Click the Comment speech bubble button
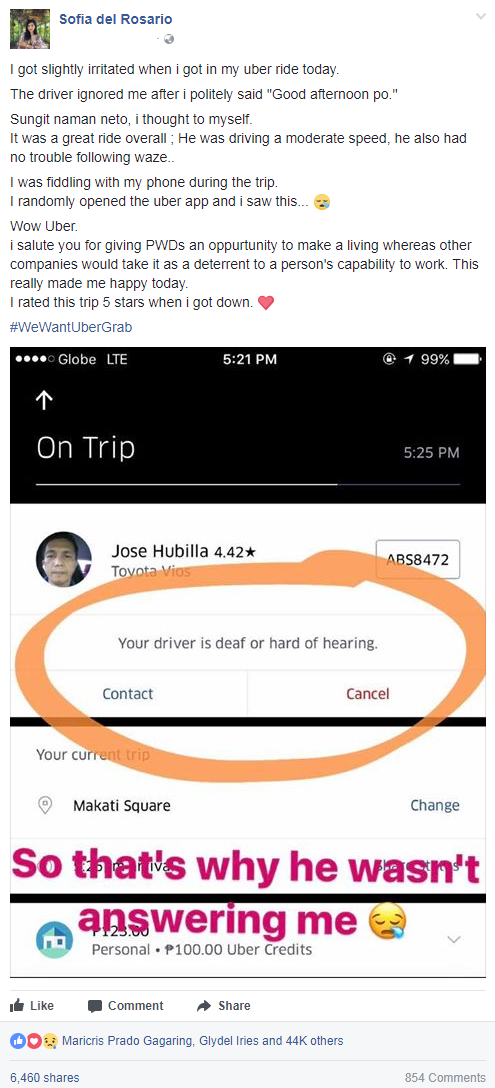This screenshot has height=1088, width=495. [x=126, y=1005]
